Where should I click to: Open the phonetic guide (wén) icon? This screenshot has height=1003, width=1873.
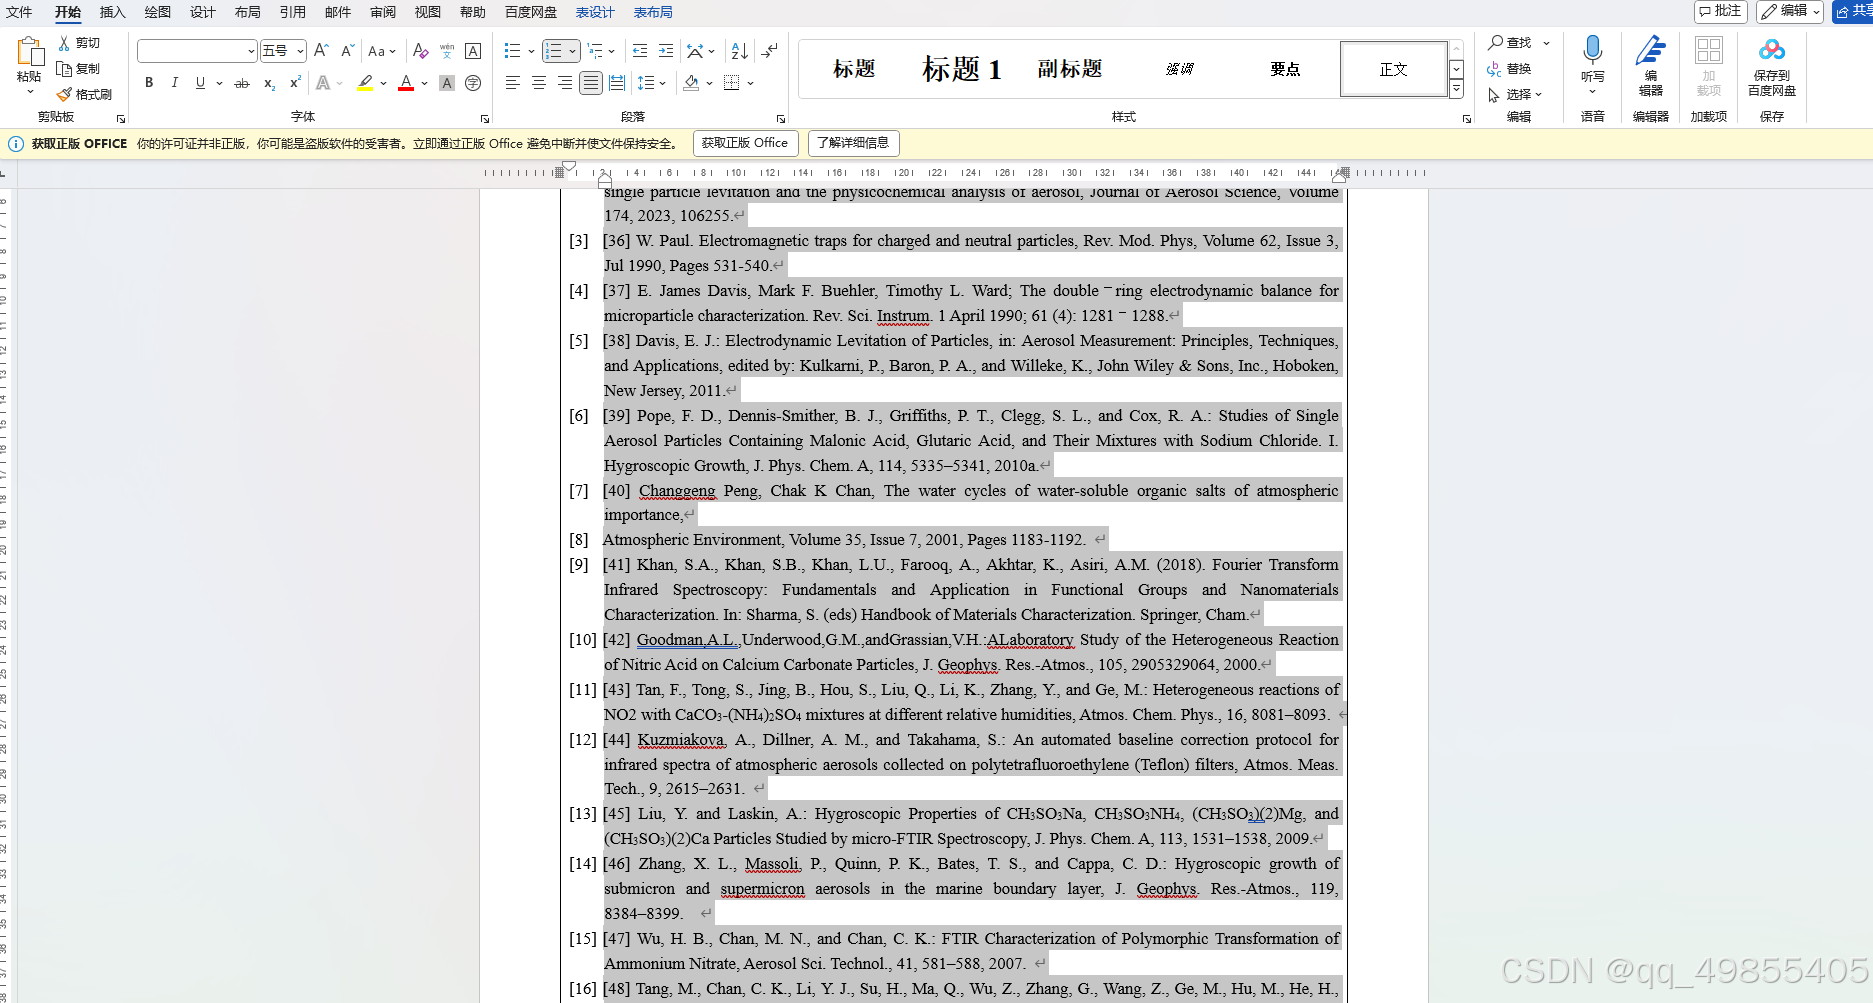[x=447, y=51]
